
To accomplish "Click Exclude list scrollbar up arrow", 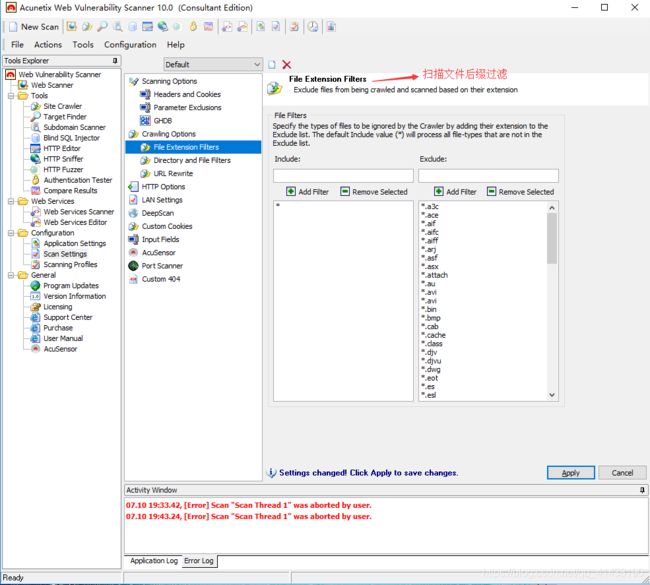I will pos(552,208).
